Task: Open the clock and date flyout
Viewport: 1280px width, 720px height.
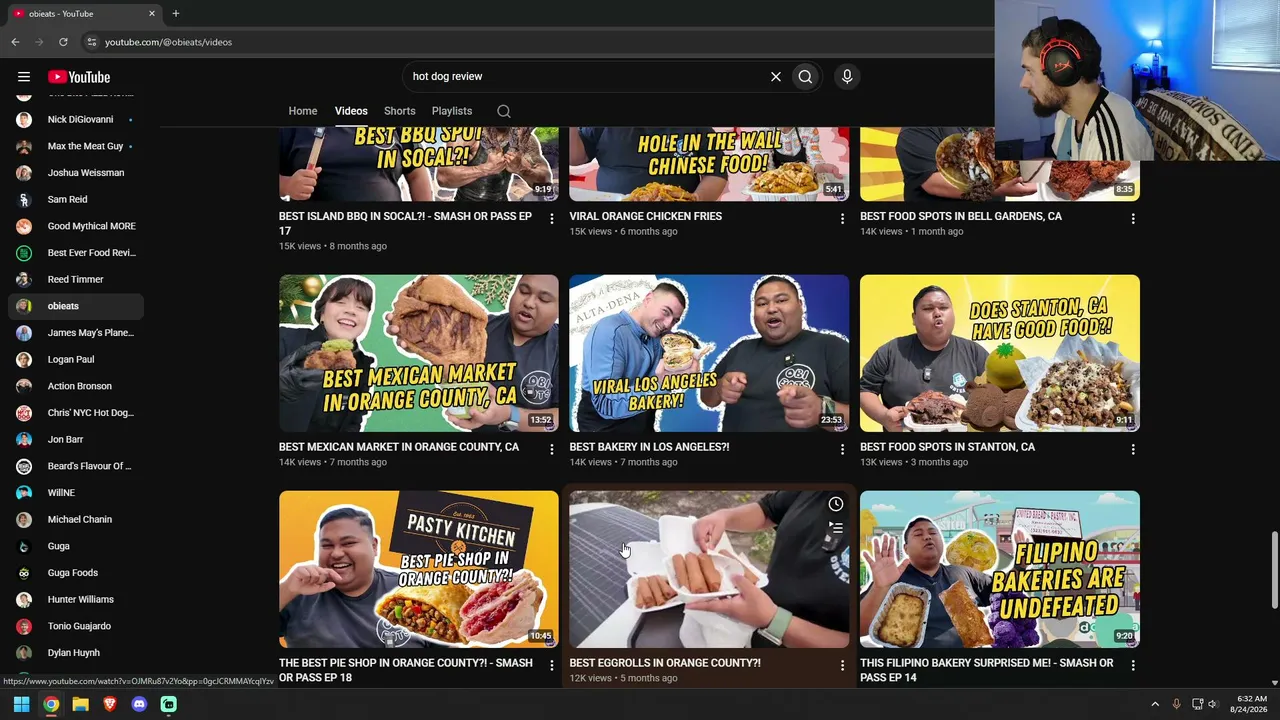Action: [1248, 704]
